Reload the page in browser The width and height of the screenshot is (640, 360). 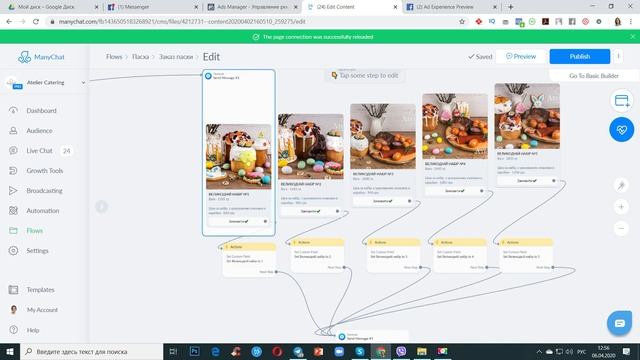pos(36,22)
